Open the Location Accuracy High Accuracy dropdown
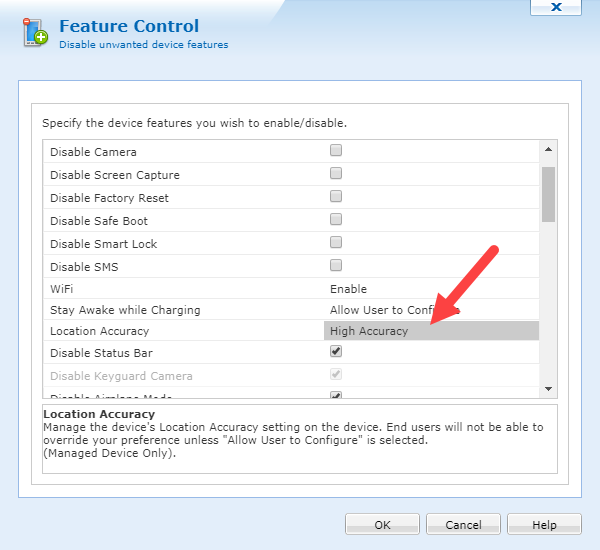 pos(431,331)
